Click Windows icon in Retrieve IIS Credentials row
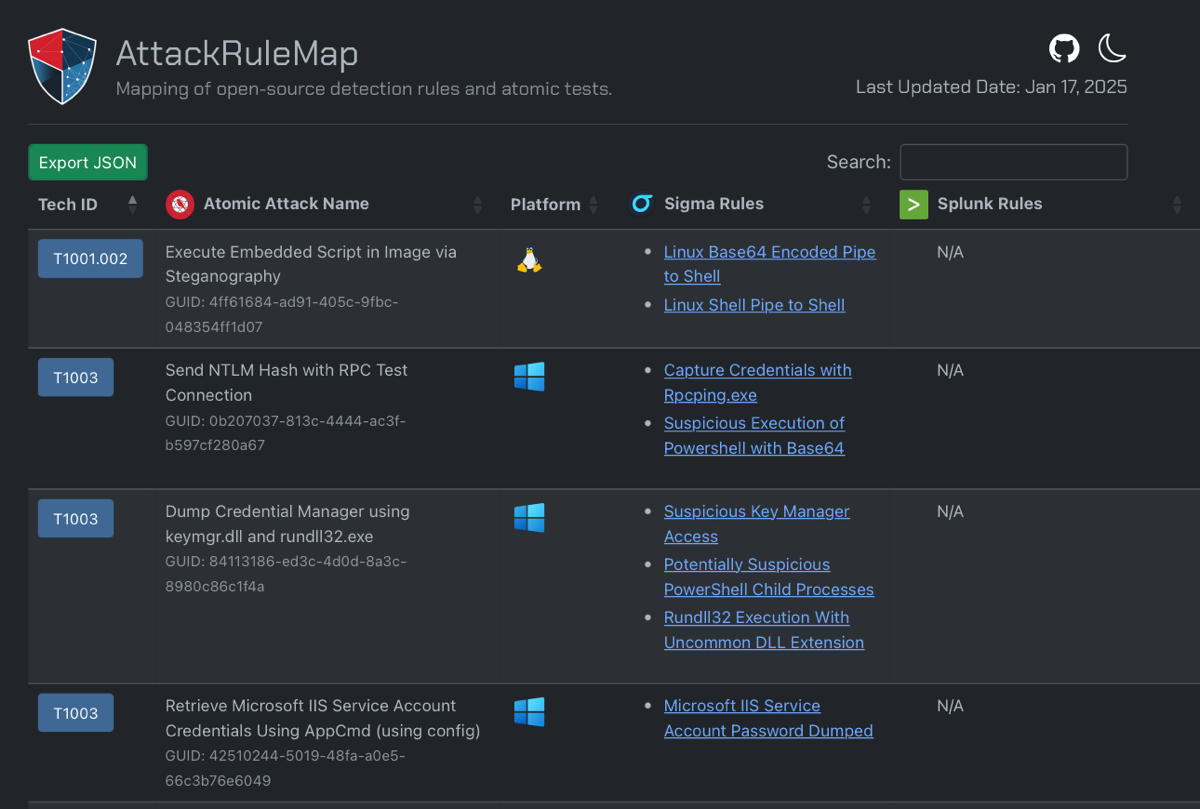The height and width of the screenshot is (809, 1200). coord(529,712)
